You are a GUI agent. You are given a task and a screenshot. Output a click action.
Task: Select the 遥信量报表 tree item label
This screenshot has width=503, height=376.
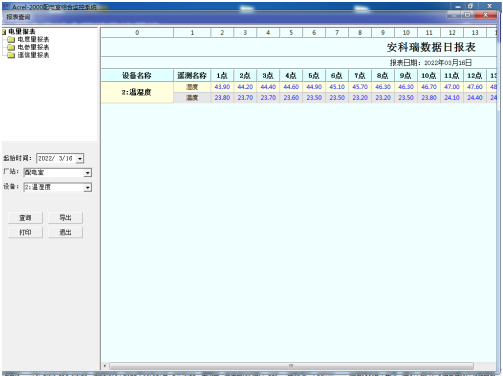(x=33, y=55)
